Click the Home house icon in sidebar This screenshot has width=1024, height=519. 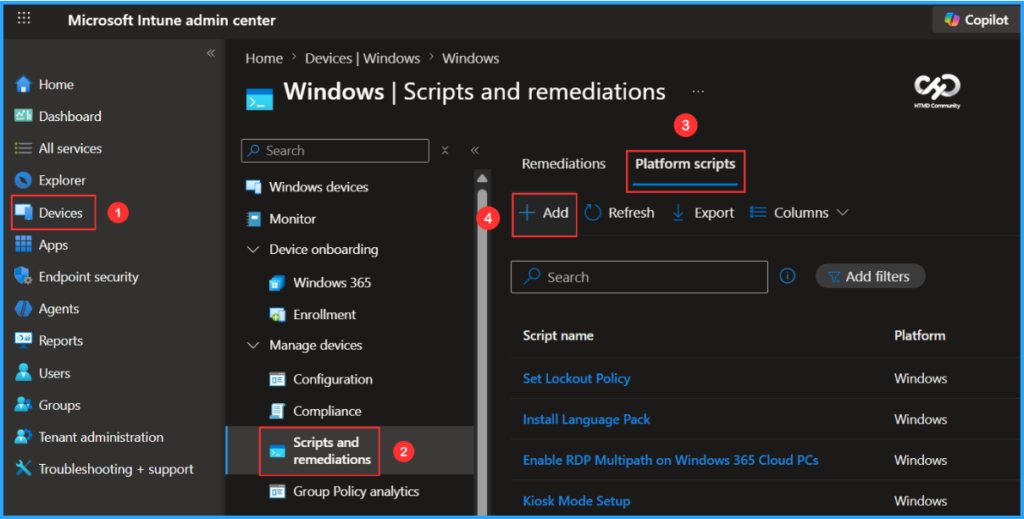(x=24, y=84)
